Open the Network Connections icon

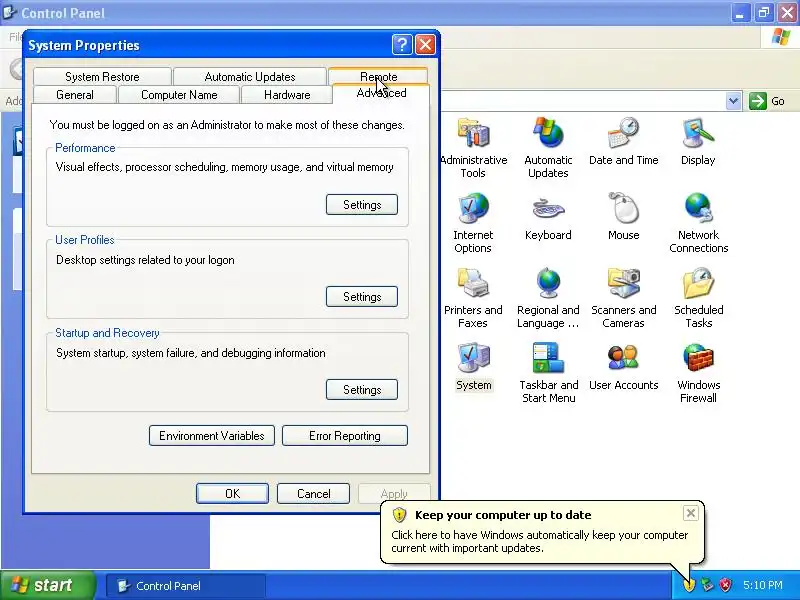pos(698,223)
